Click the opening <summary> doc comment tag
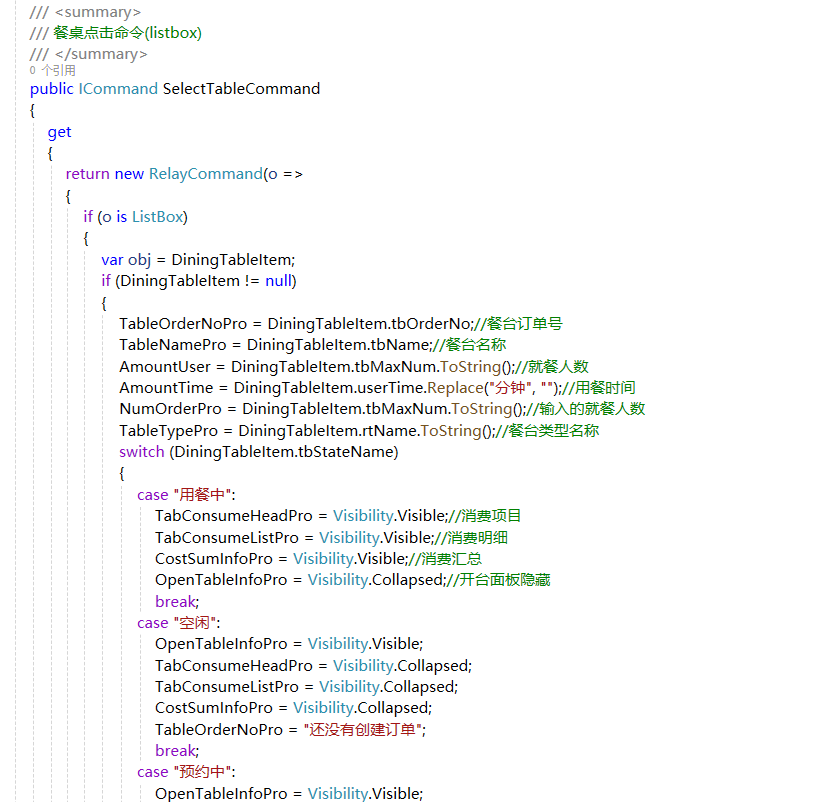This screenshot has height=802, width=824. click(x=98, y=12)
